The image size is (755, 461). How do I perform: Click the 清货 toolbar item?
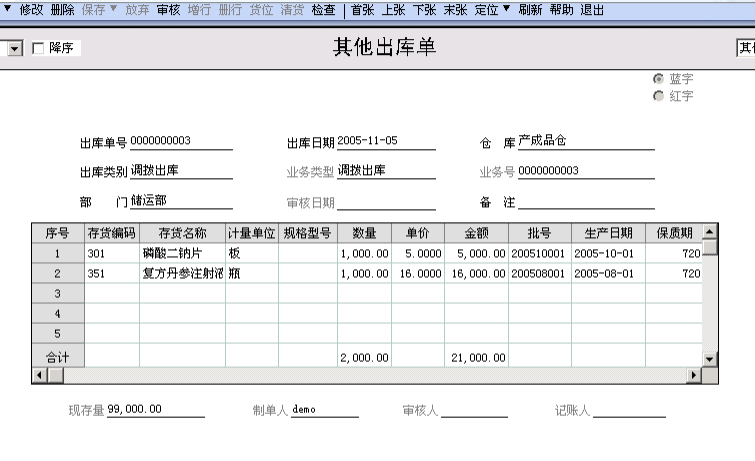click(x=292, y=10)
